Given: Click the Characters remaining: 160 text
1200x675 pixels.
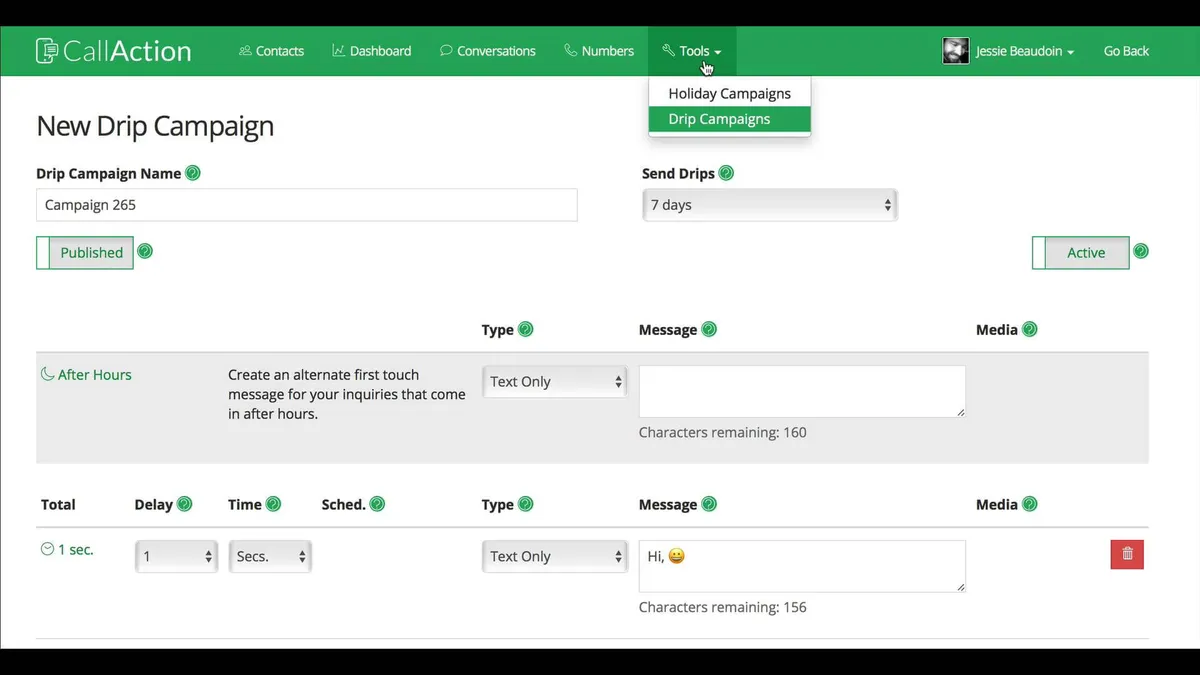Looking at the screenshot, I should (x=722, y=432).
